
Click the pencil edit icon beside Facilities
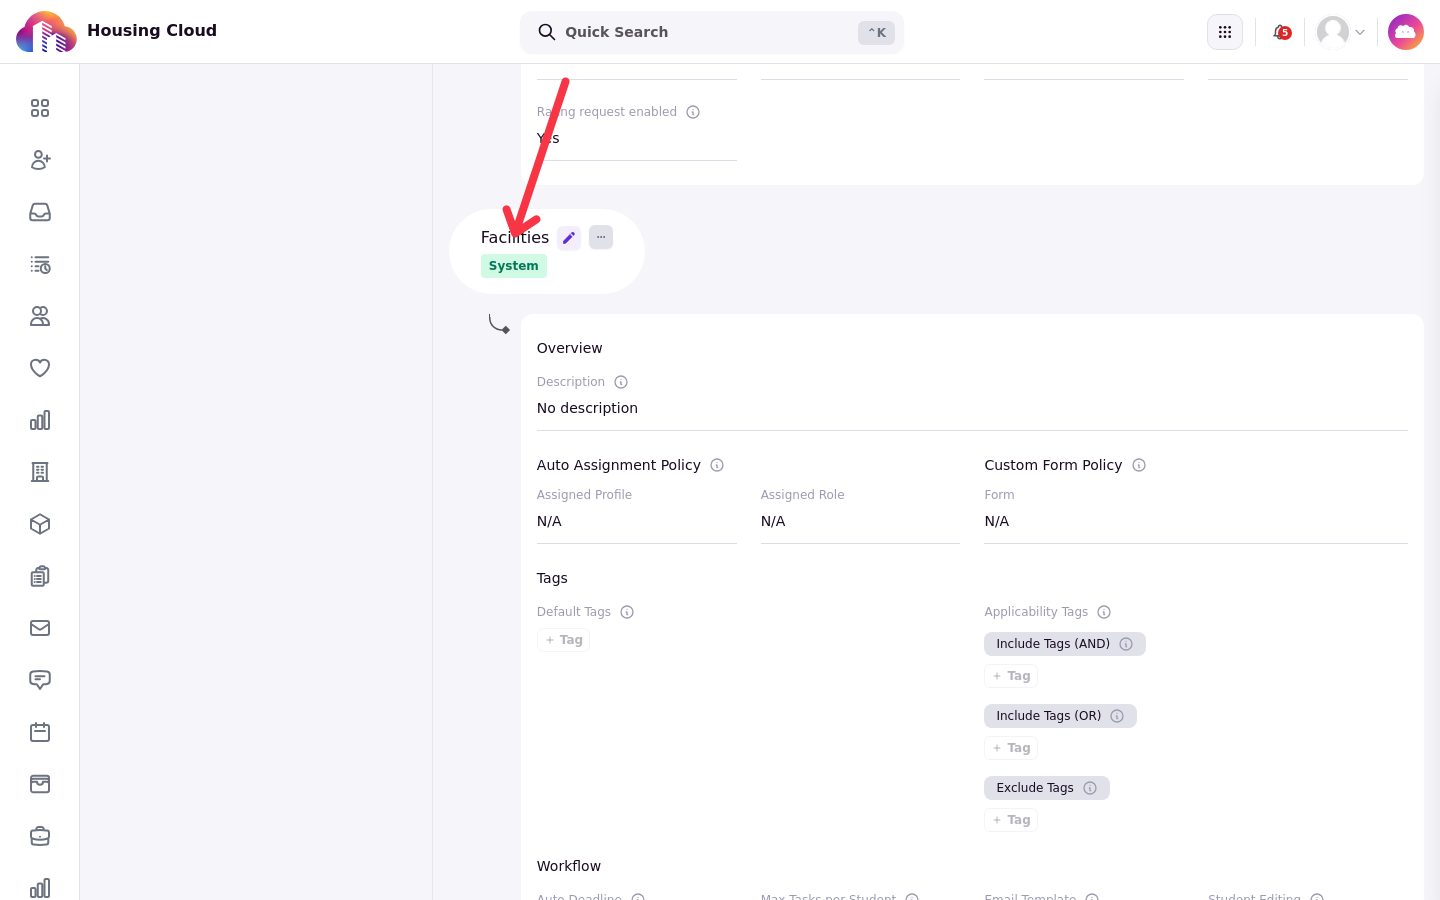tap(569, 238)
